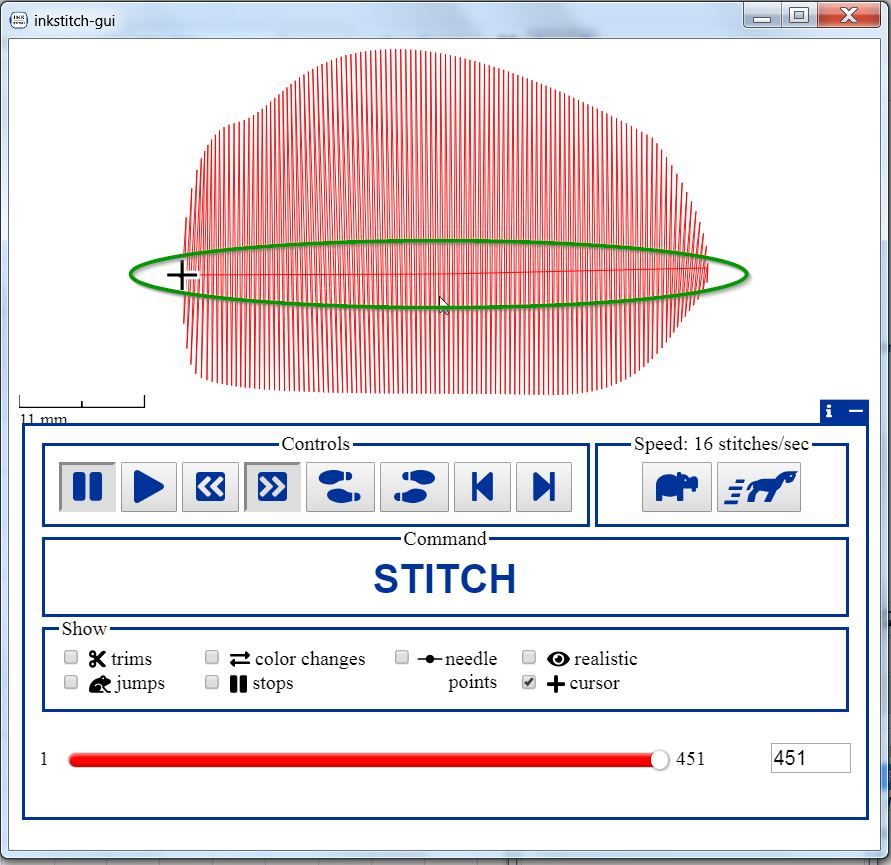Click the realistic eye icon

pos(558,659)
